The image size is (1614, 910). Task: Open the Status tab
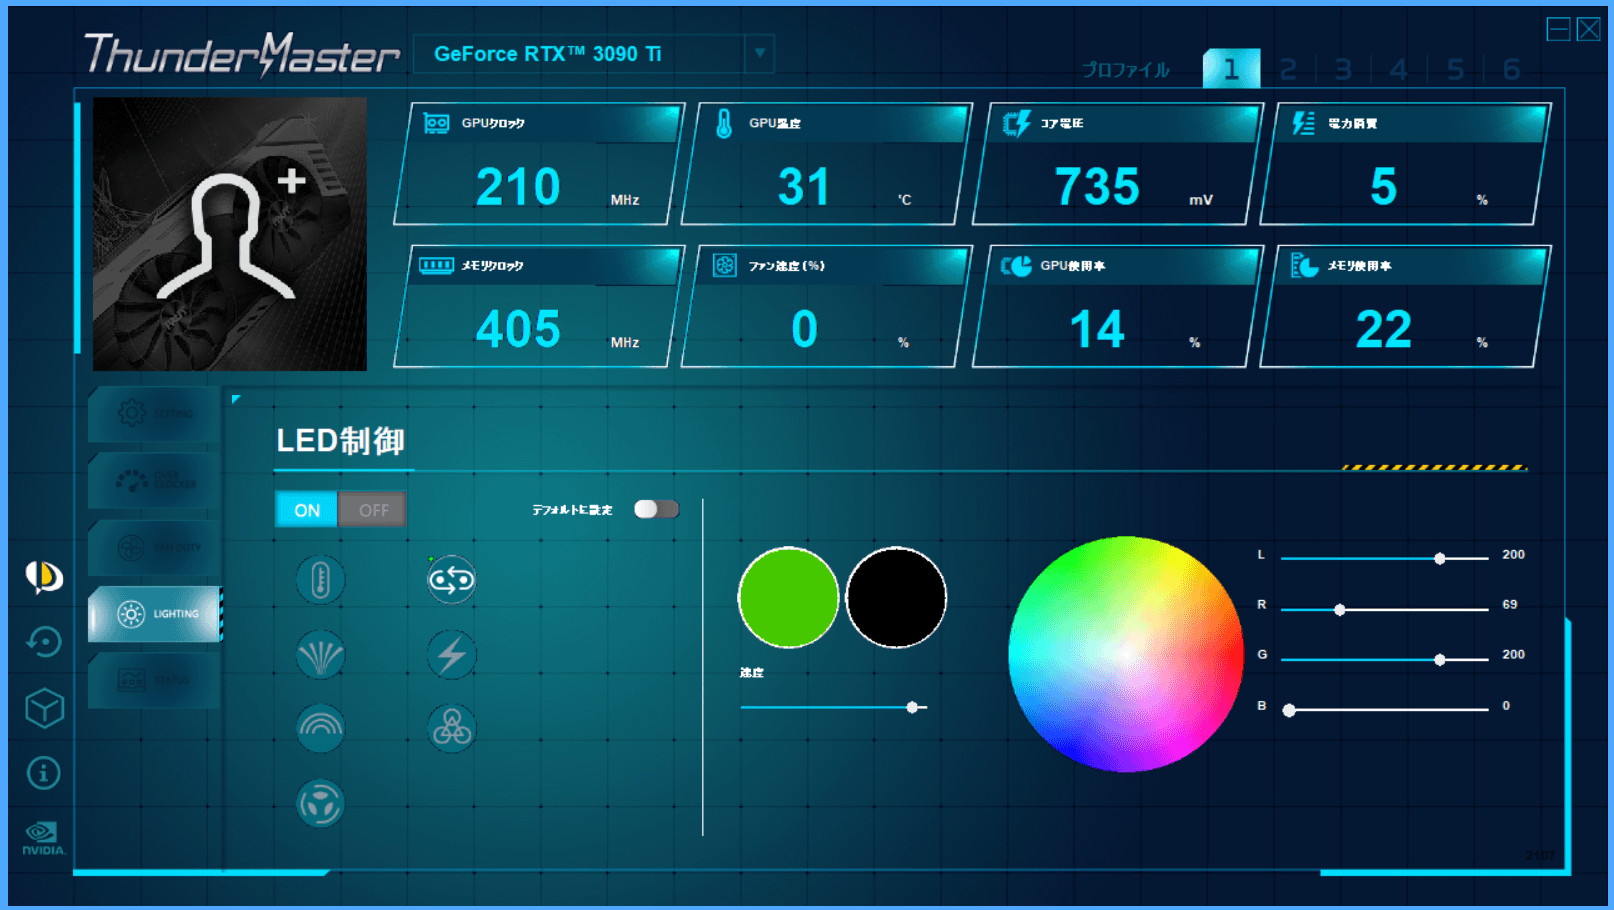(154, 680)
